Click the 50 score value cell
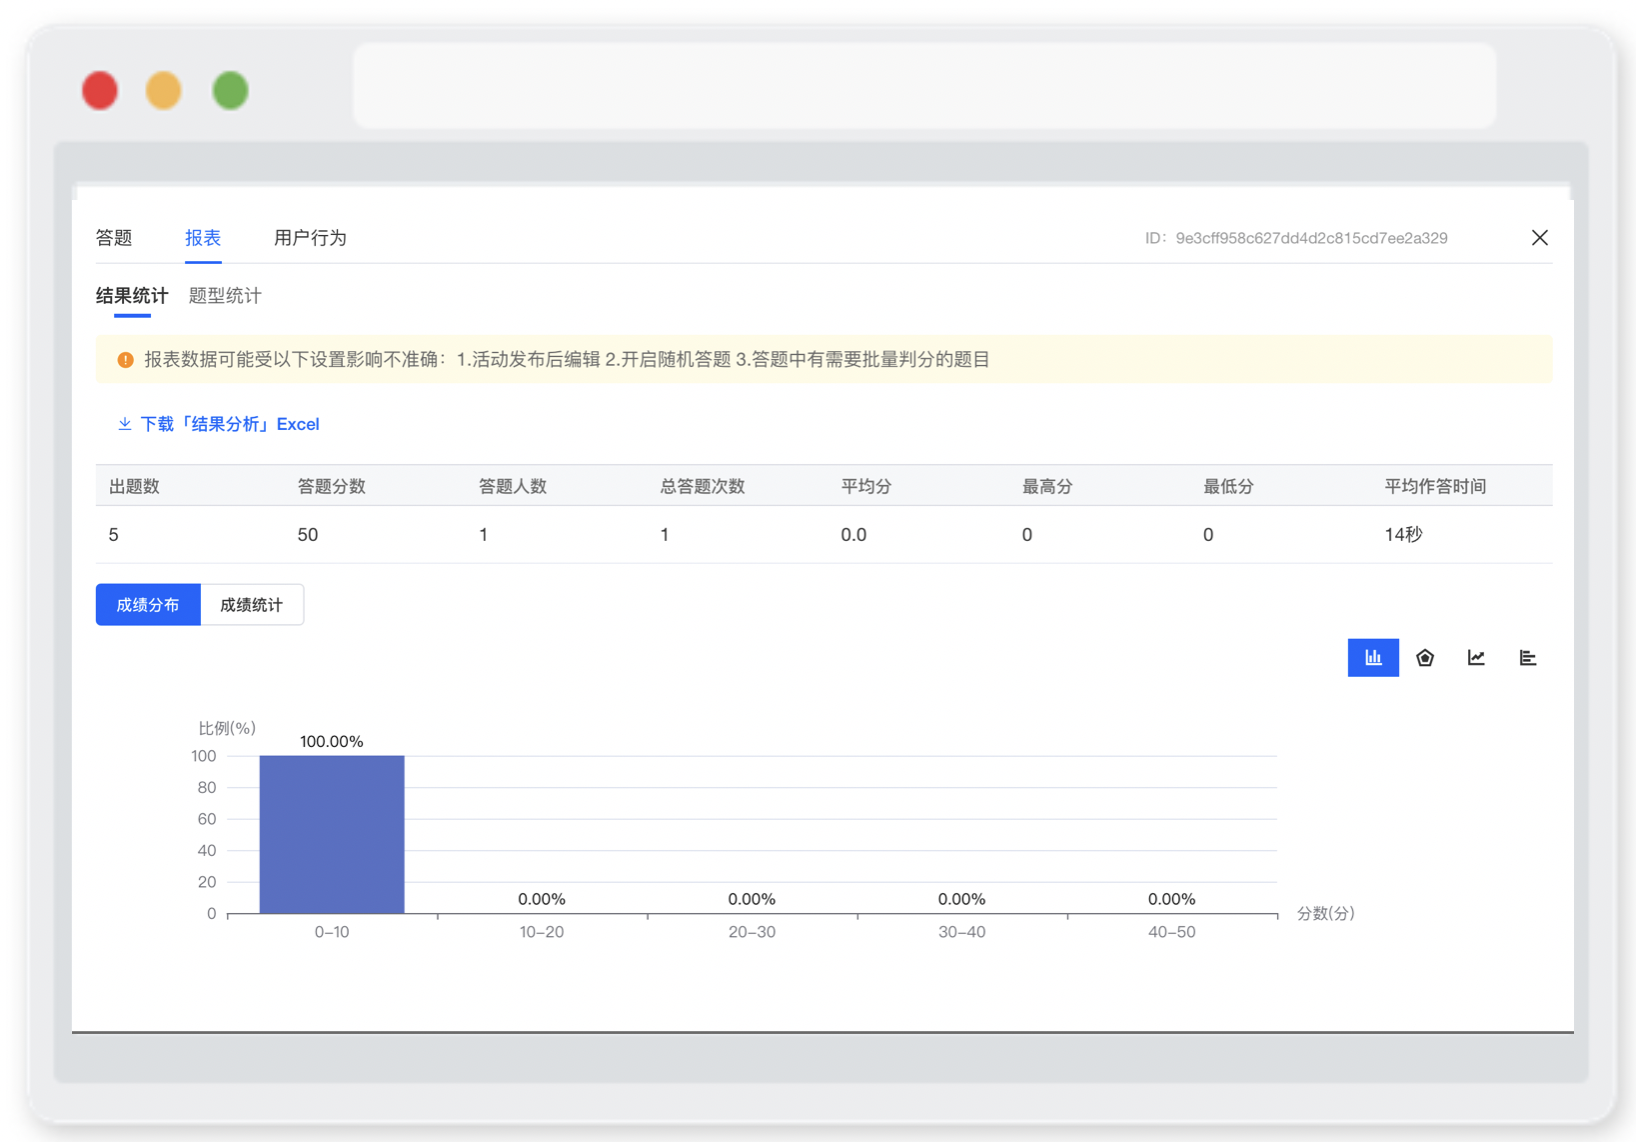 tap(308, 535)
